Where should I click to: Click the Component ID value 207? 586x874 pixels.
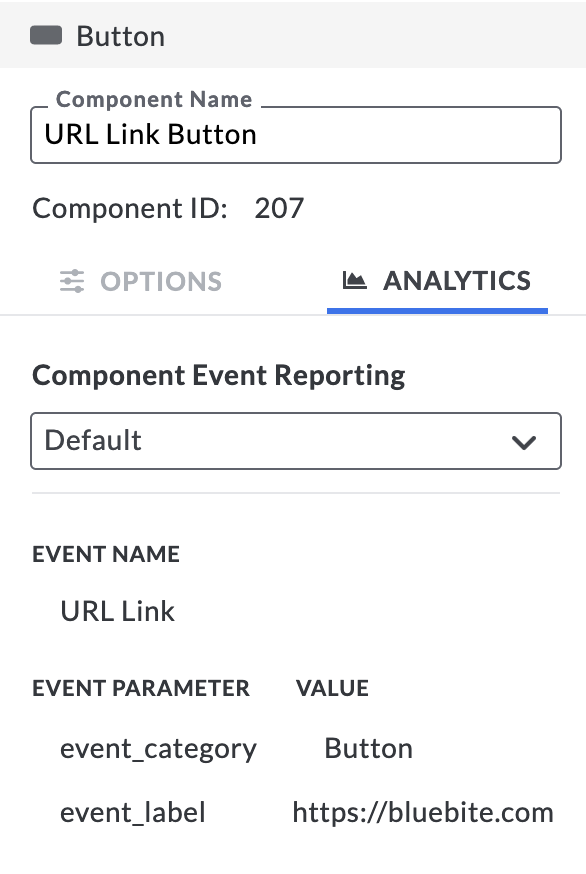(x=279, y=208)
